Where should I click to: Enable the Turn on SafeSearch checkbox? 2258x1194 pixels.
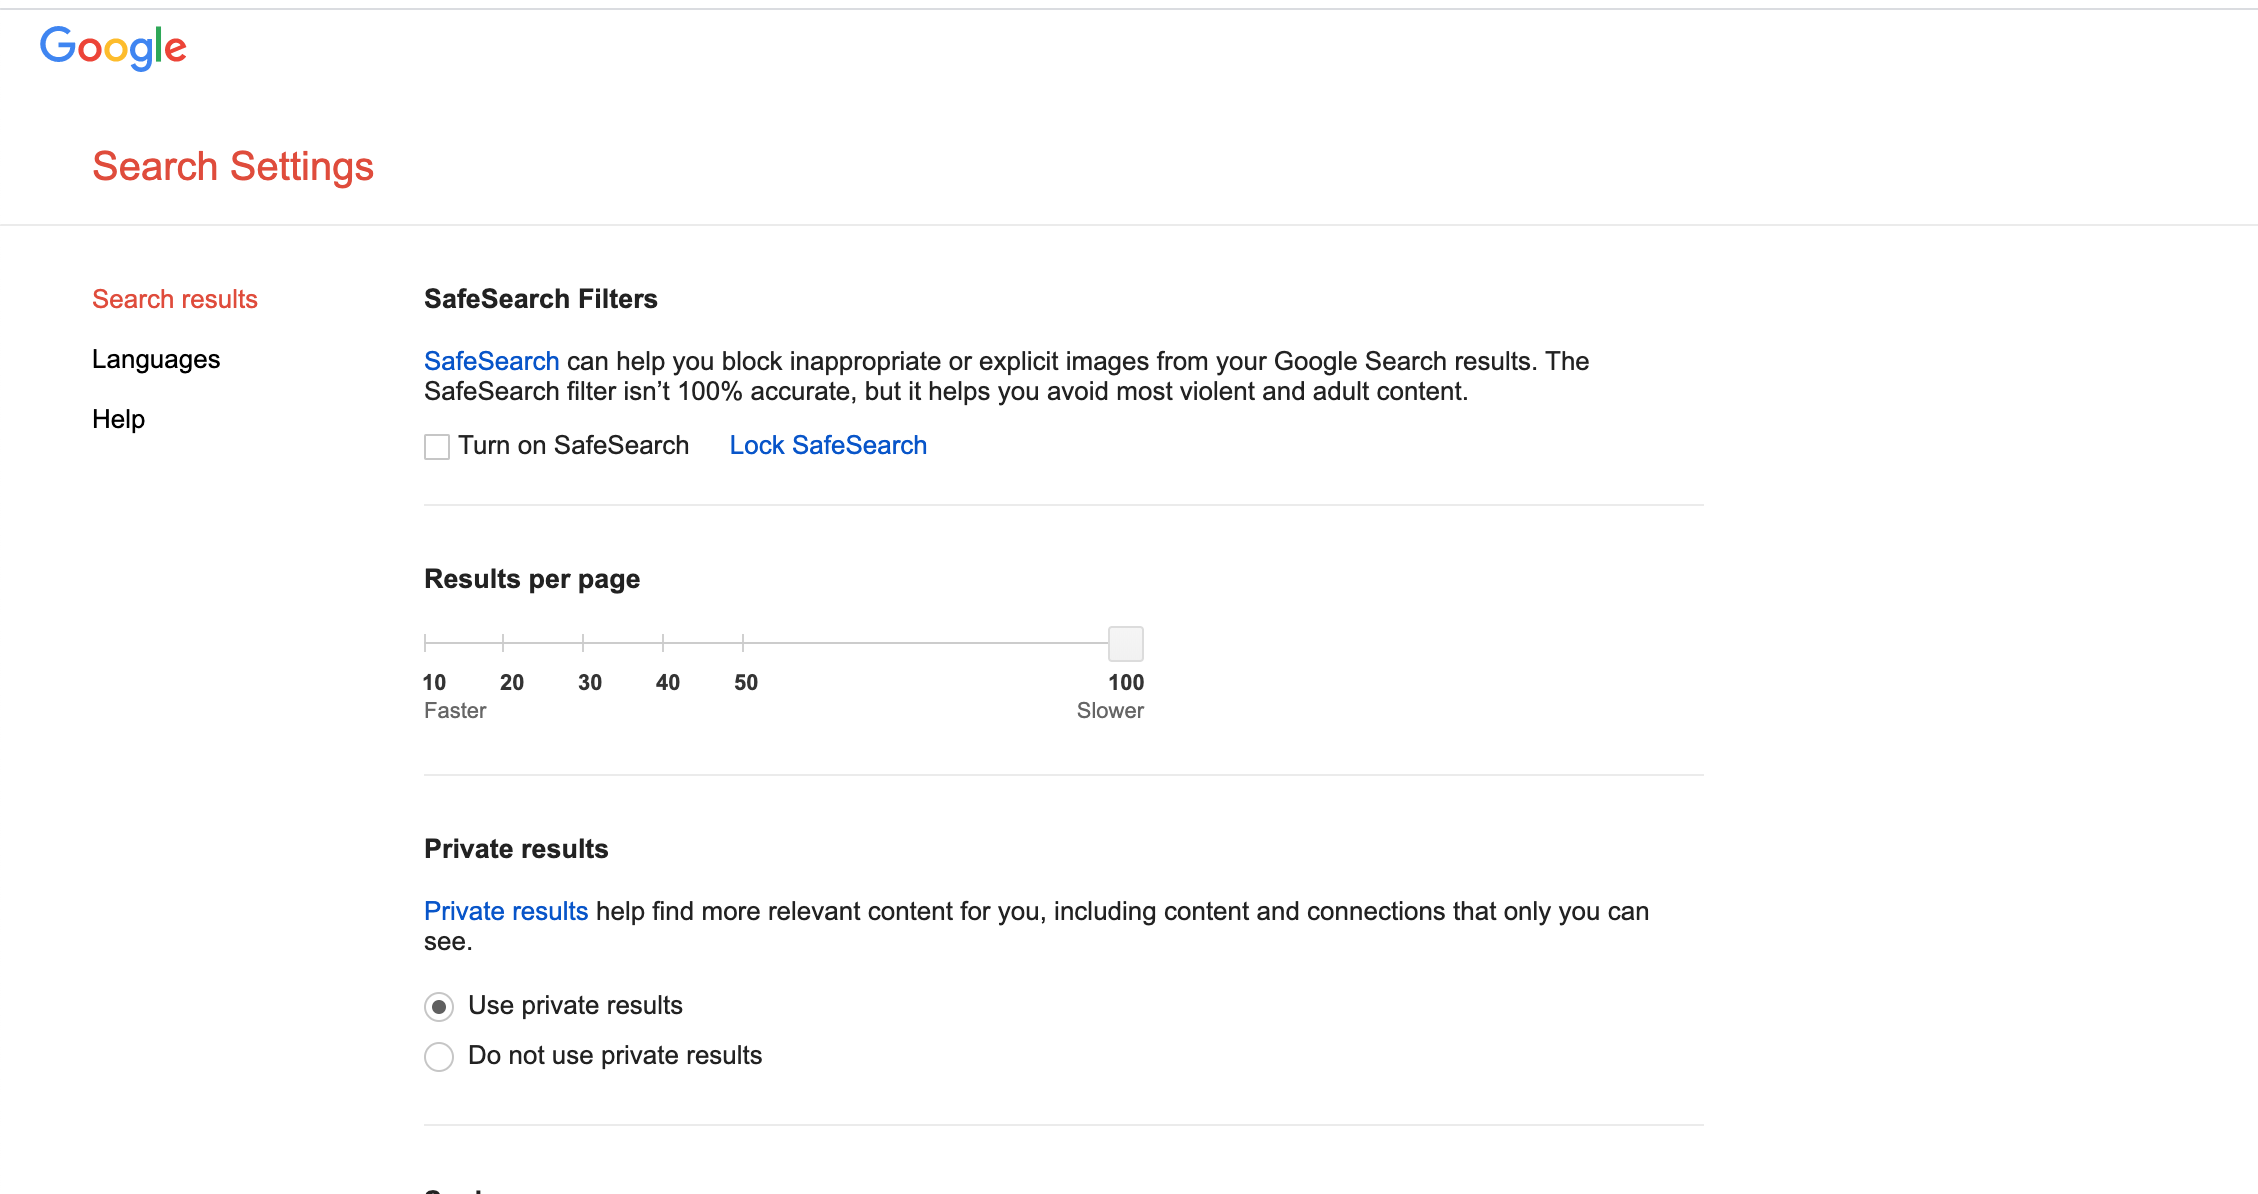(x=437, y=446)
